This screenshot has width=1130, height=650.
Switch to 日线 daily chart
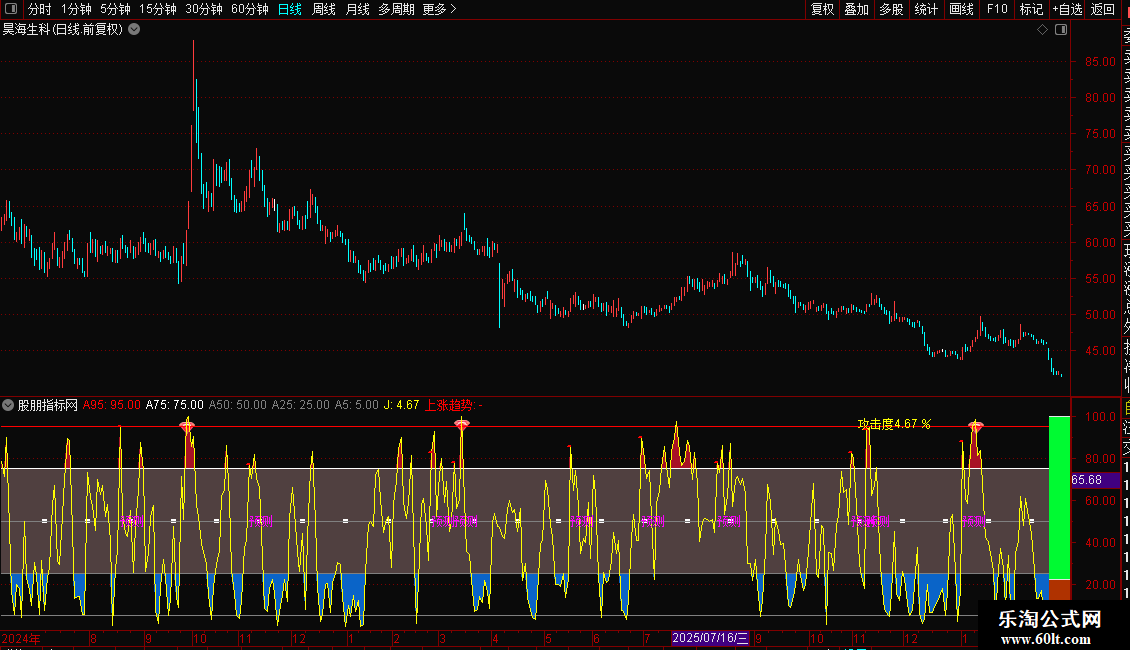point(290,9)
